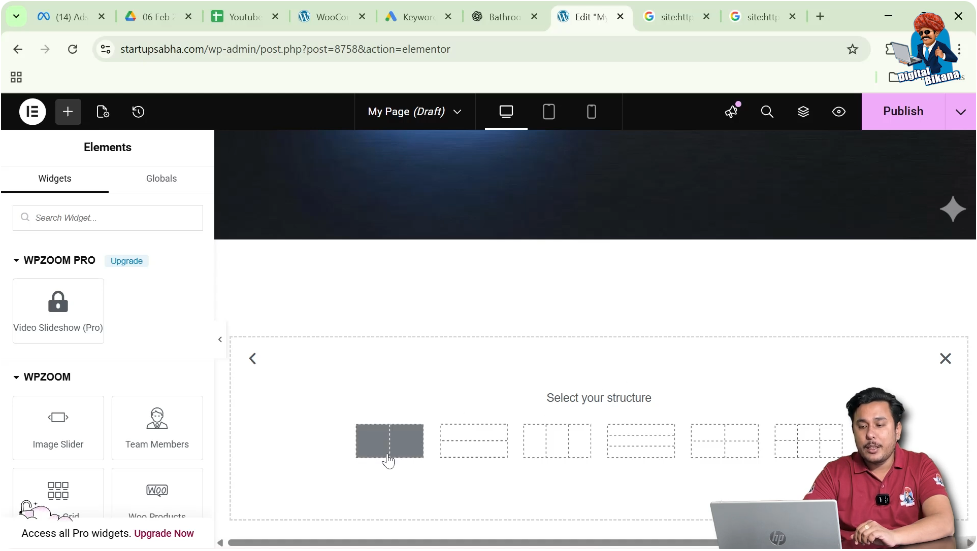This screenshot has width=977, height=551.
Task: Switch to the 06 Feb Drive tab
Action: tap(158, 17)
